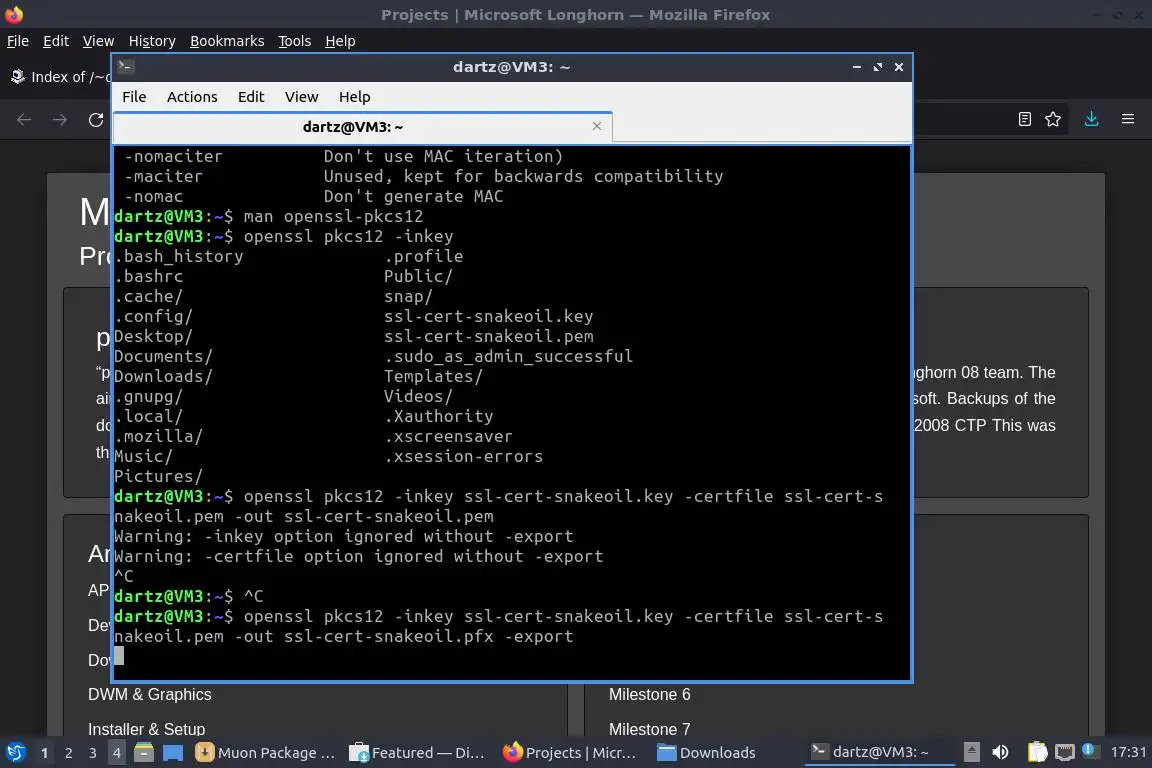Open Firefox Edit menu
The height and width of the screenshot is (768, 1152).
click(x=56, y=41)
